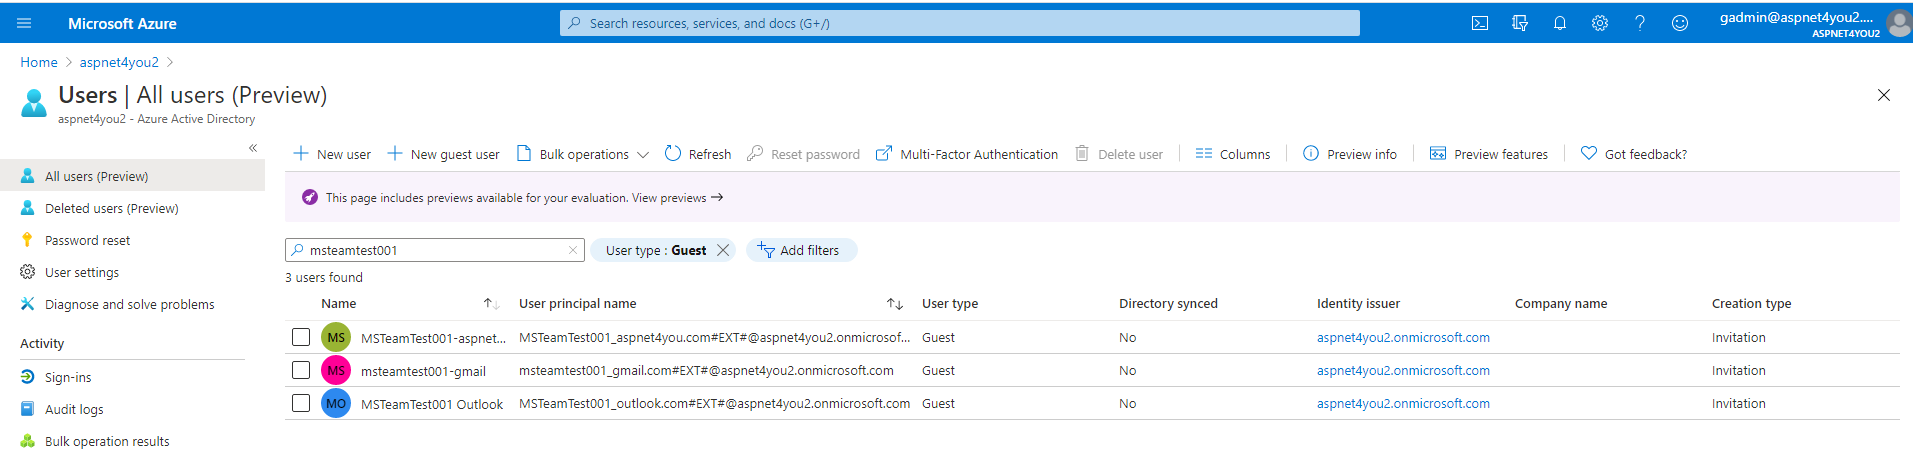Go to the Home breadcrumb

[x=39, y=62]
